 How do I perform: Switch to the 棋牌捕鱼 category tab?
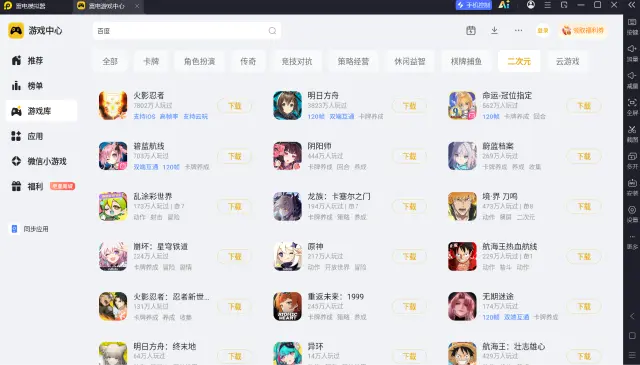(x=466, y=61)
